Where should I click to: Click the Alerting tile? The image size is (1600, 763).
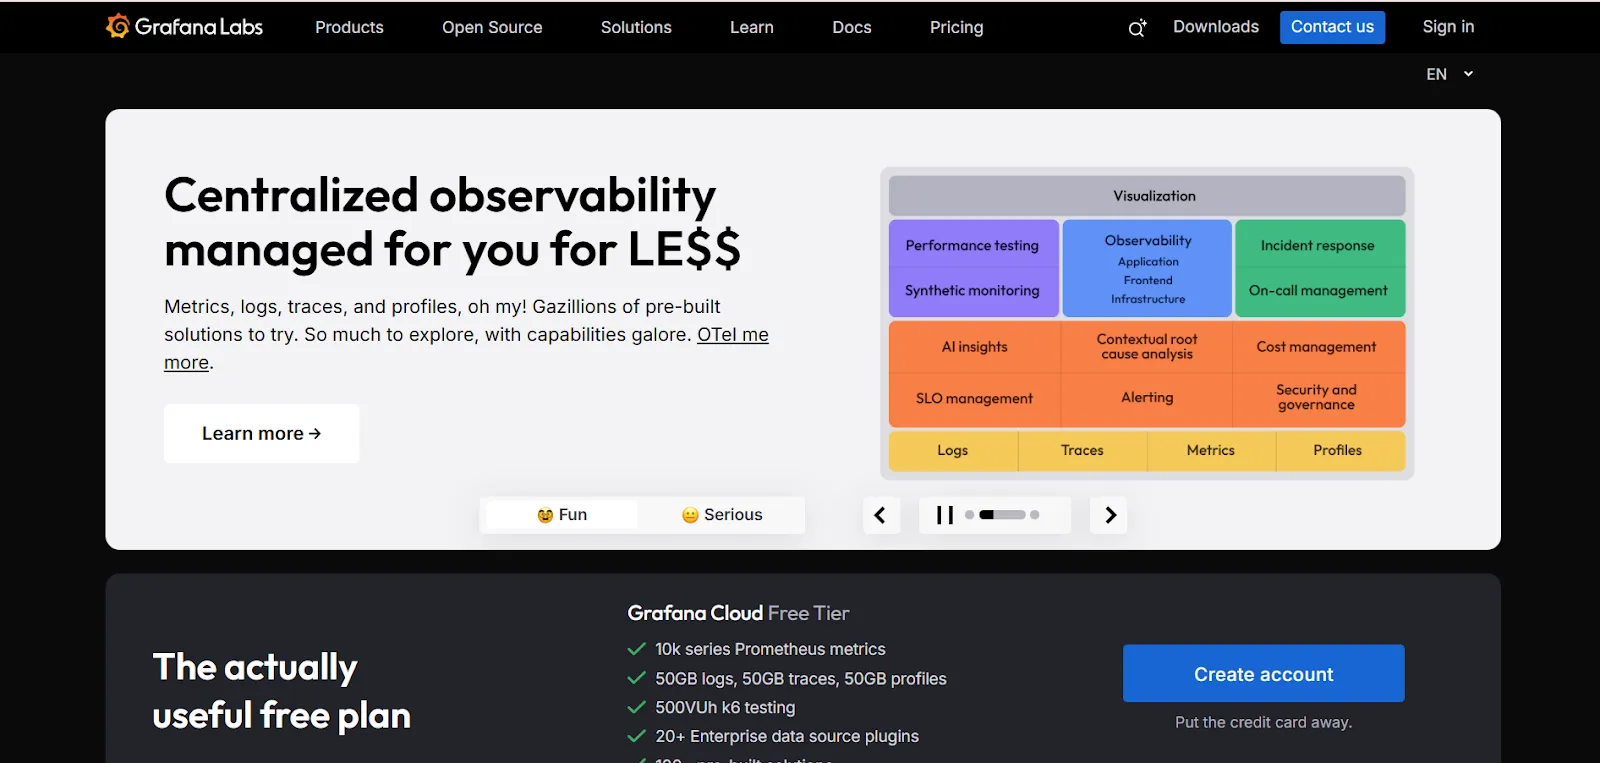[1147, 398]
